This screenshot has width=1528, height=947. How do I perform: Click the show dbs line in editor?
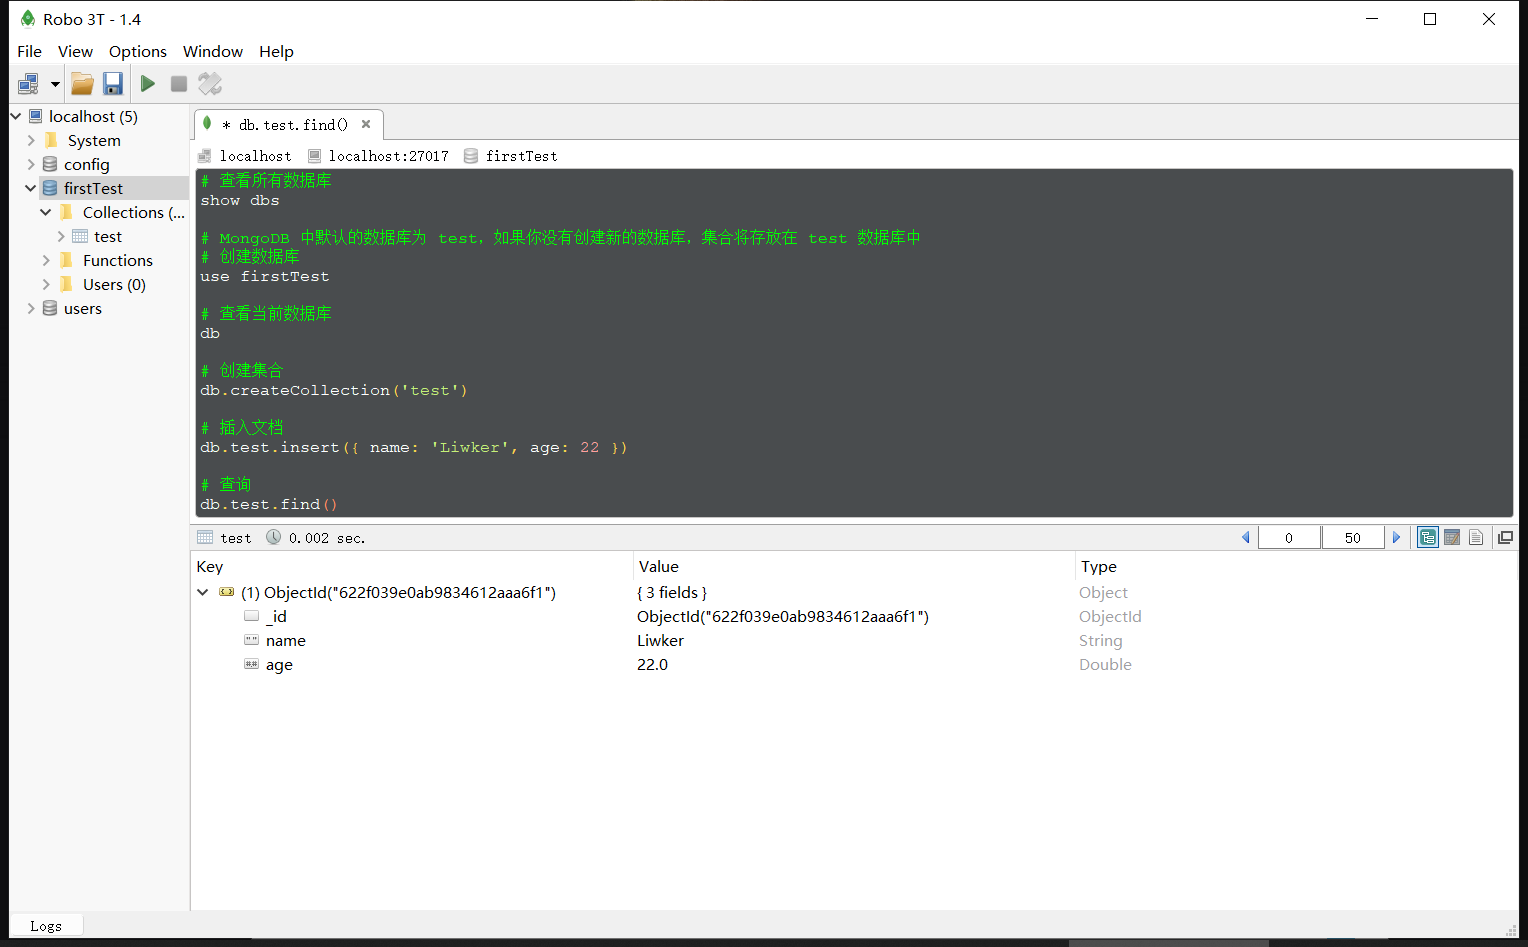click(x=240, y=201)
